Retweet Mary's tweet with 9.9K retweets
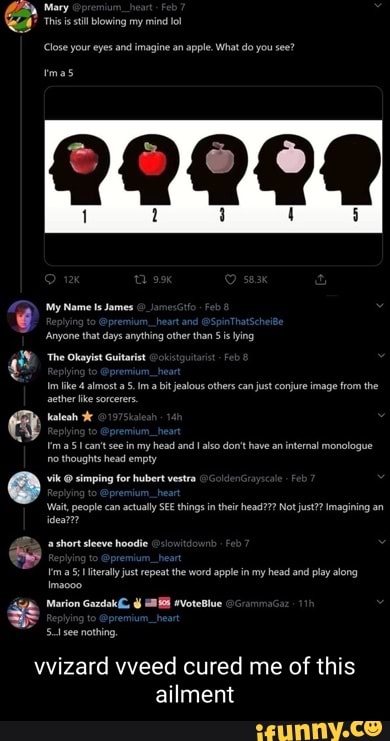 [x=141, y=280]
